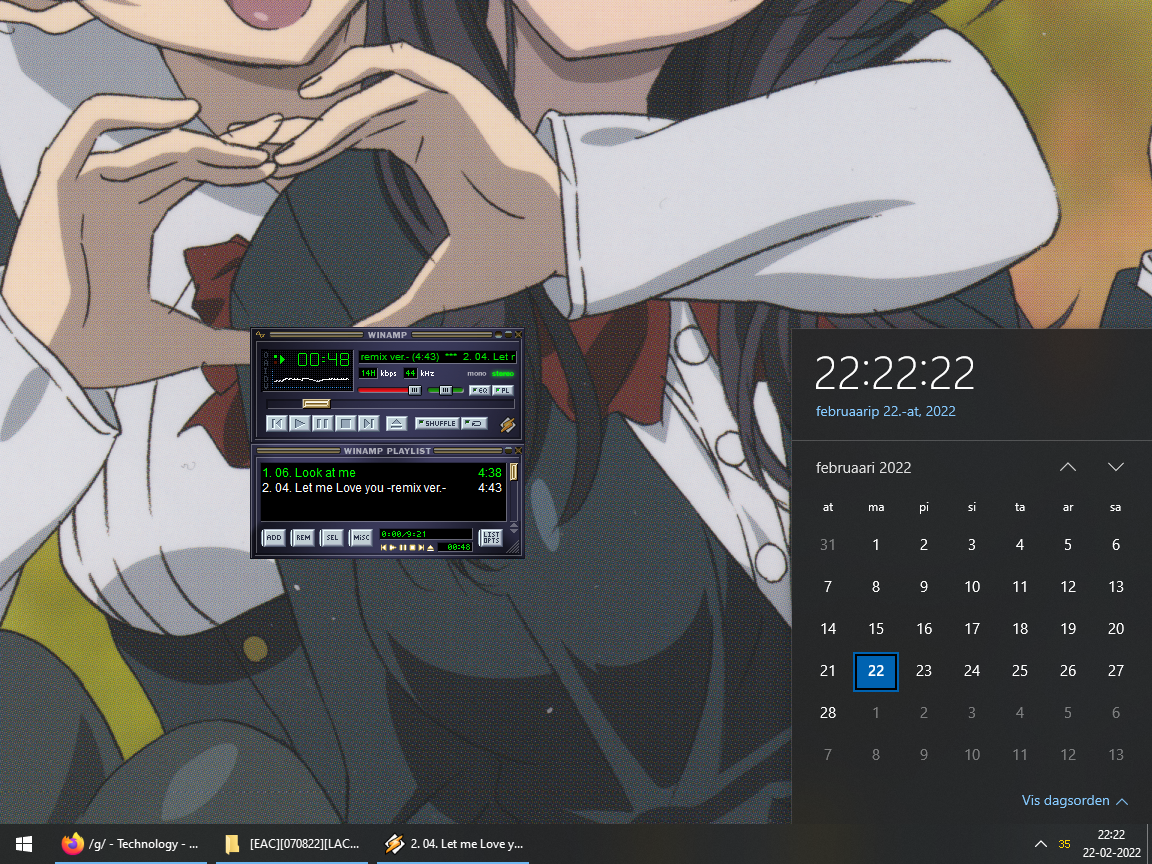Select February 5 in the calendar
The height and width of the screenshot is (864, 1152).
point(1068,545)
